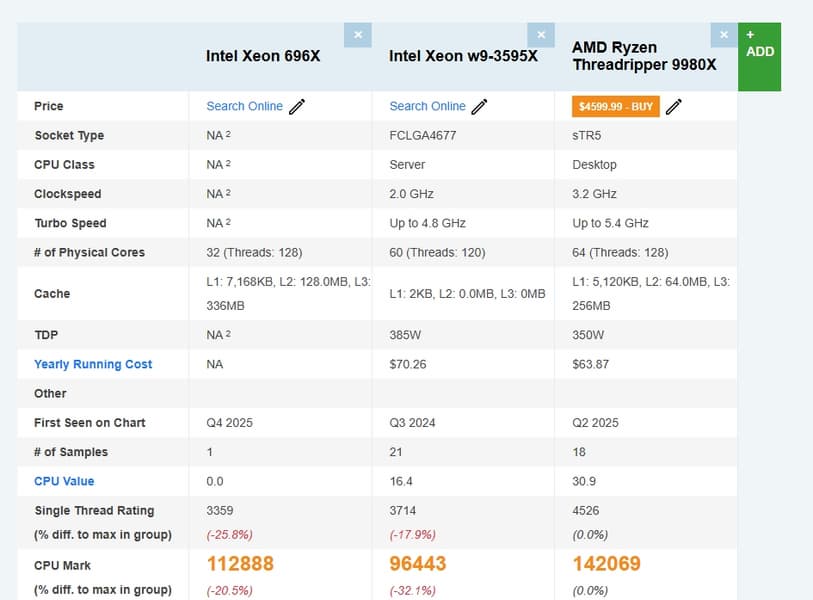Screen dimensions: 813x600
Task: Click the pencil icon beside the $4599.99 price
Action: [674, 107]
